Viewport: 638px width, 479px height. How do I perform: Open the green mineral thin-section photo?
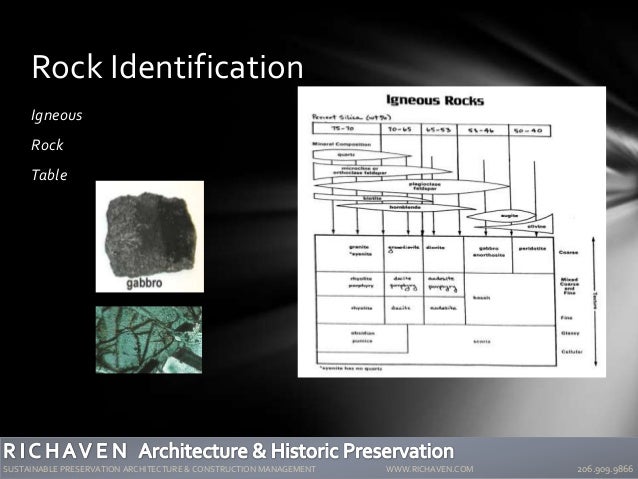[149, 340]
